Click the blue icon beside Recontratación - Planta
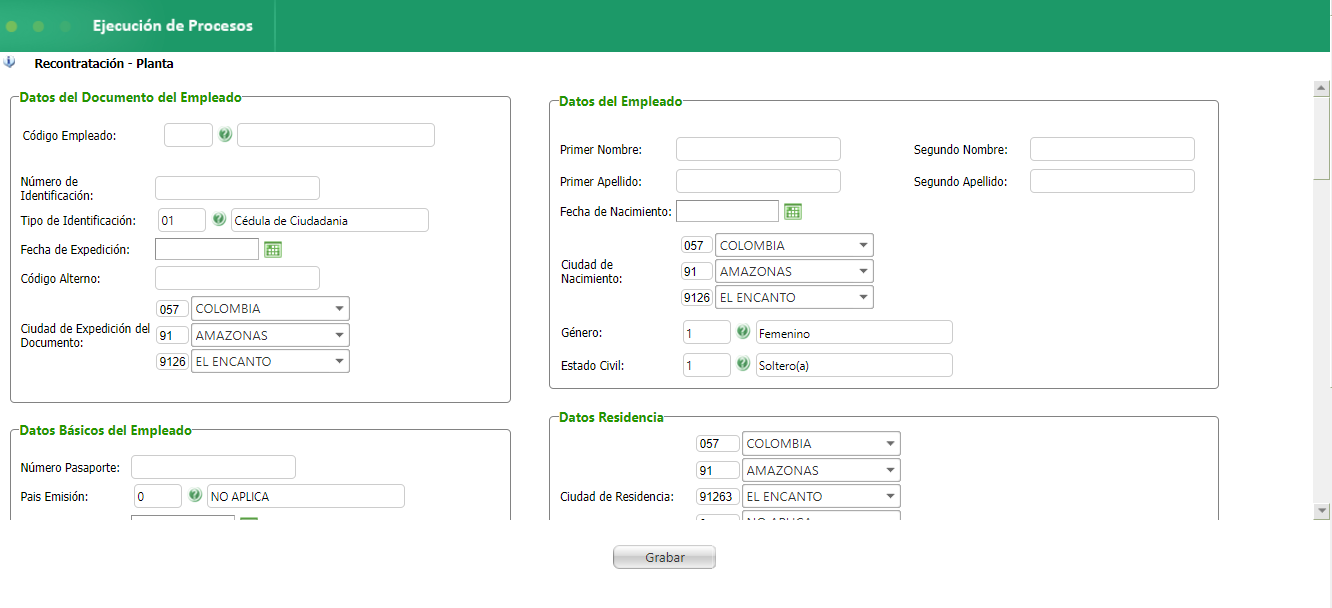This screenshot has height=608, width=1332. coord(9,62)
